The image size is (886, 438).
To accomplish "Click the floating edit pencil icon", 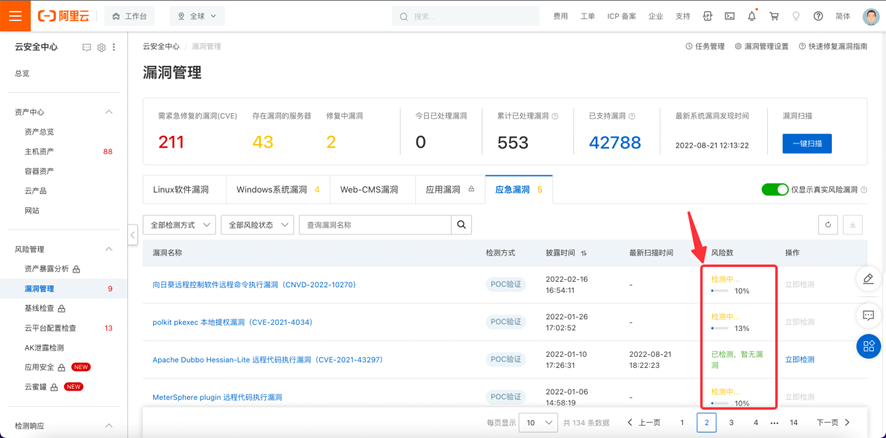I will tap(868, 278).
